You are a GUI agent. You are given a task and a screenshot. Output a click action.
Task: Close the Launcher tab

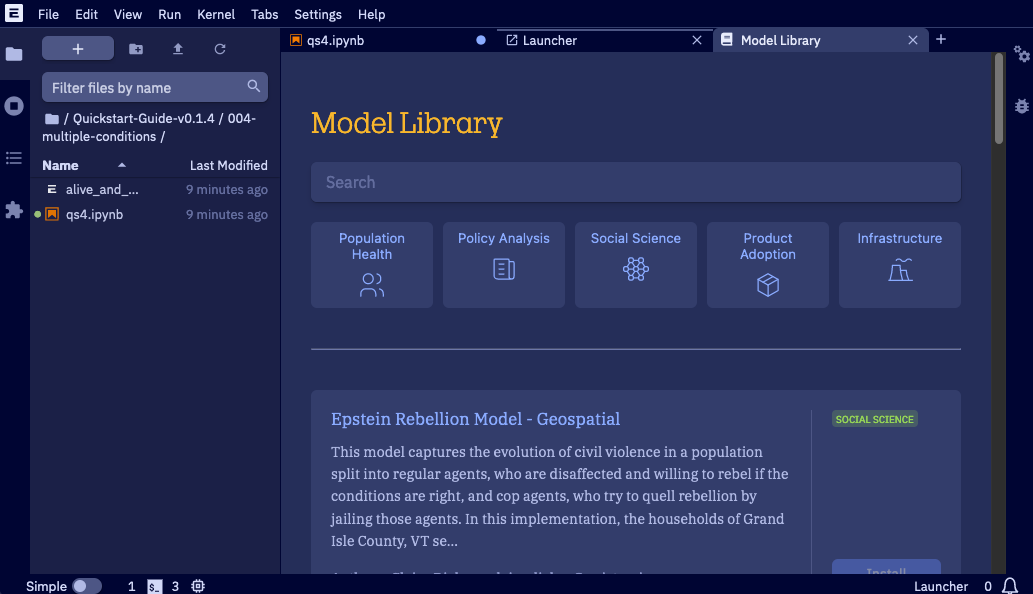697,40
